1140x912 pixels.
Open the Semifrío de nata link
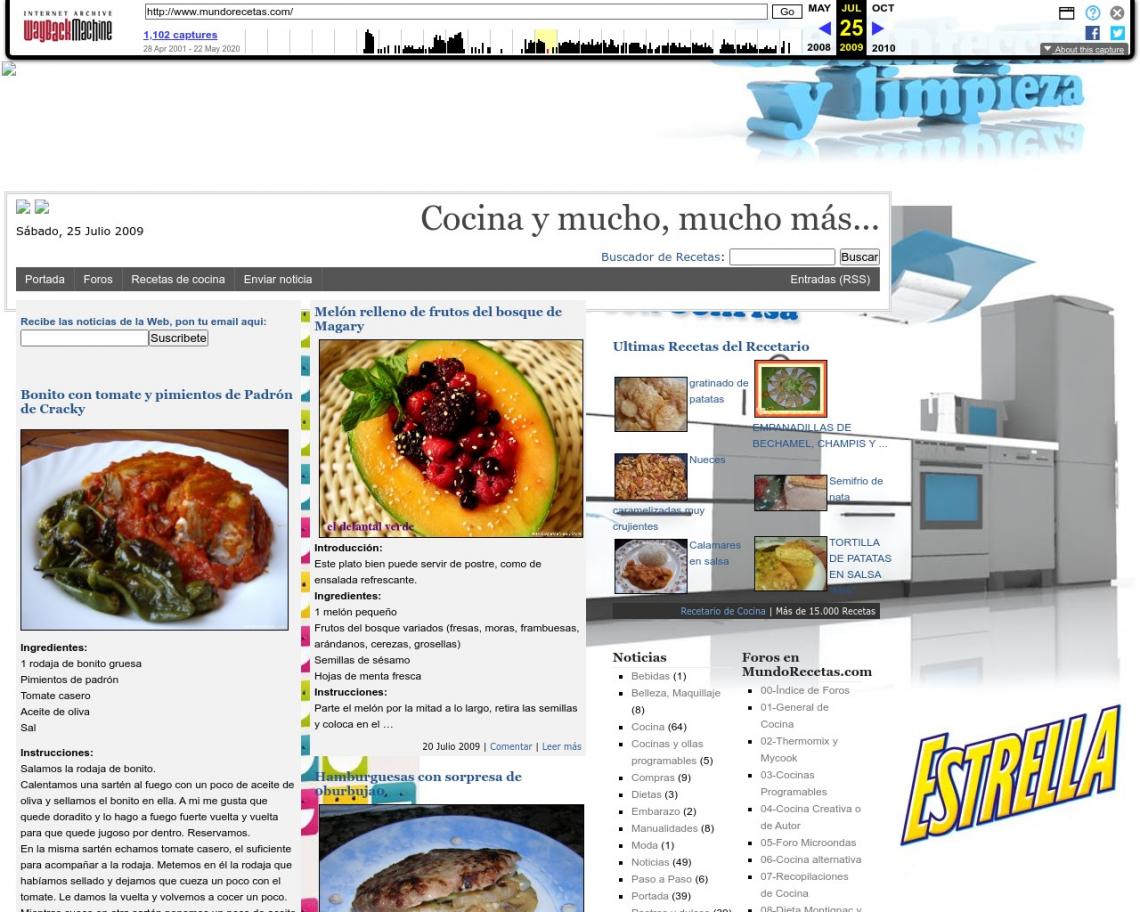click(x=856, y=489)
